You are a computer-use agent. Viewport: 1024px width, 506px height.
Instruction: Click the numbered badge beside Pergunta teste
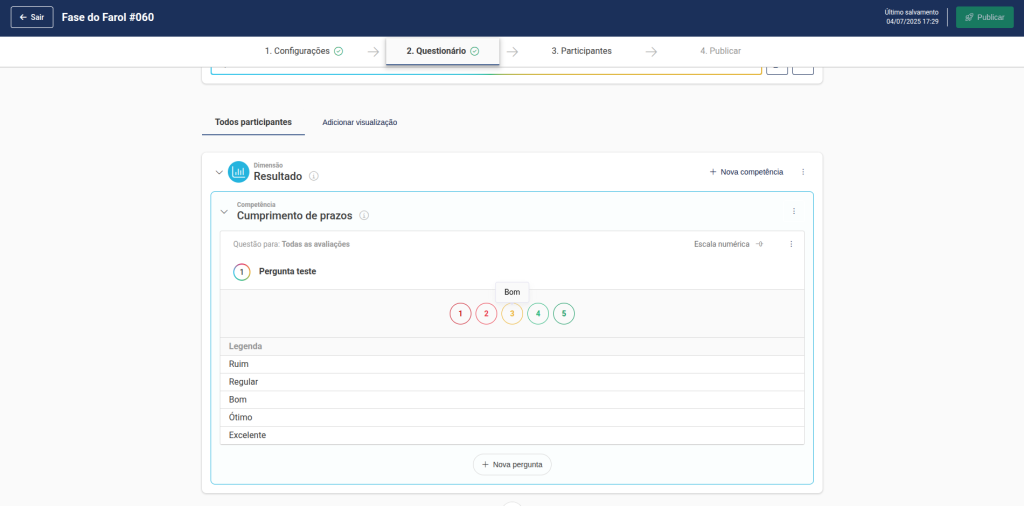point(241,272)
